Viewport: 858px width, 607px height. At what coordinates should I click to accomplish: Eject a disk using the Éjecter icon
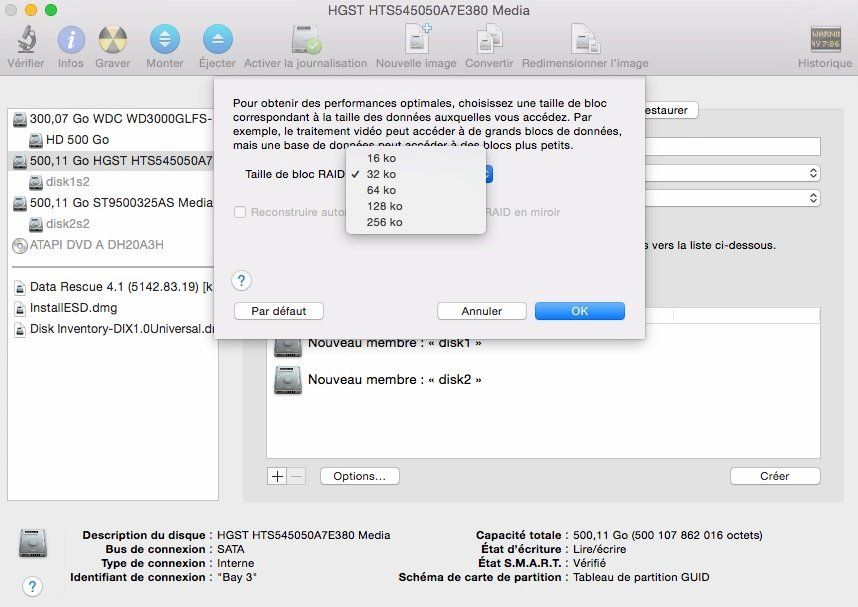pyautogui.click(x=217, y=42)
